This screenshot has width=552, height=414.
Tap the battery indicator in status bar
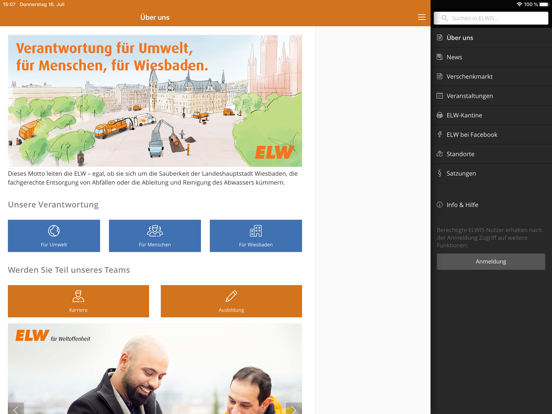(x=544, y=4)
